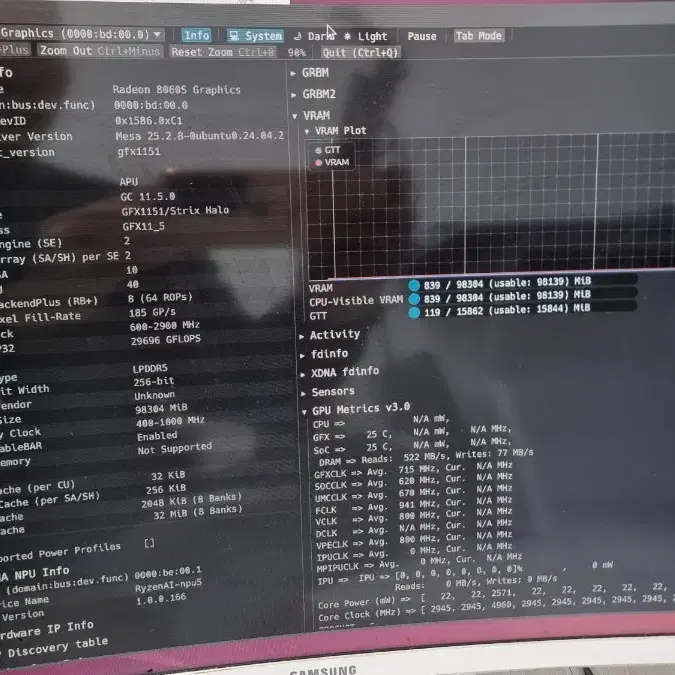Toggle the VRAM legend marker in plot
The height and width of the screenshot is (675, 675).
click(x=319, y=163)
